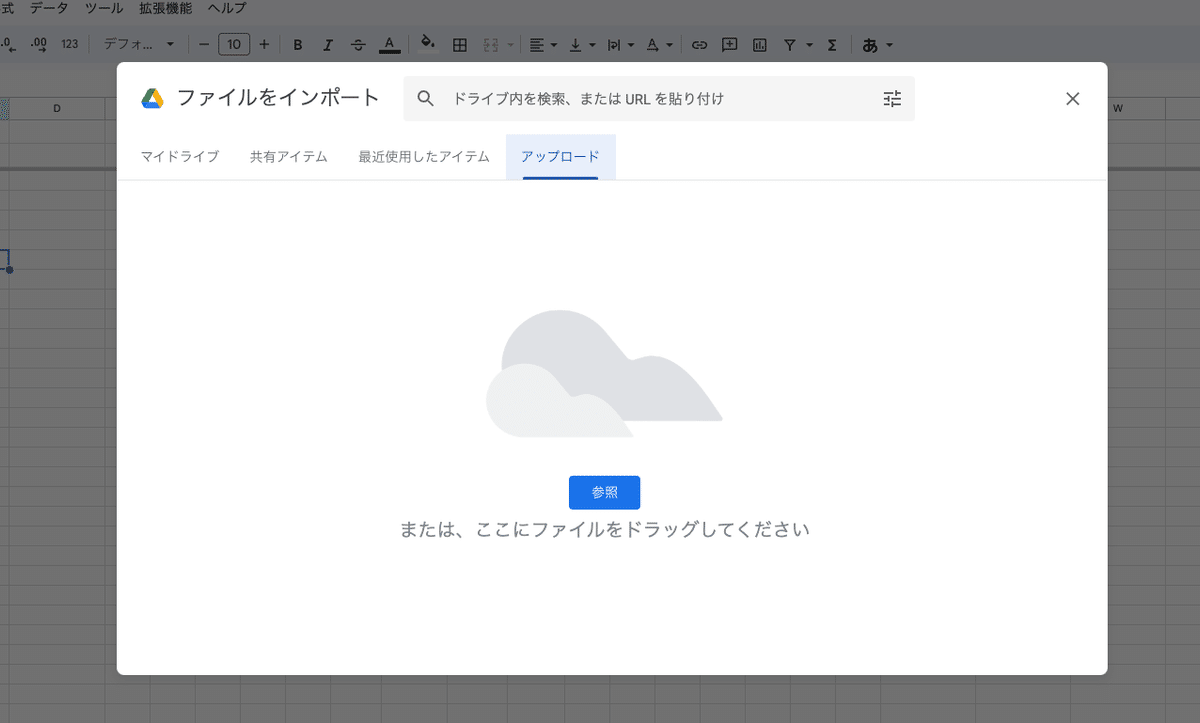Open the text wrapping dropdown

pos(620,44)
